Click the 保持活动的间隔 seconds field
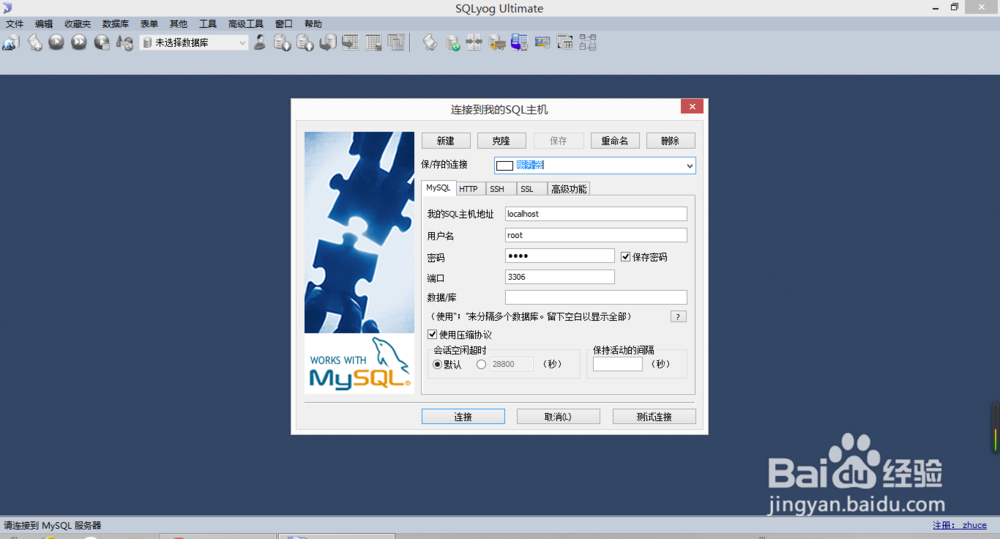1000x539 pixels. [617, 364]
